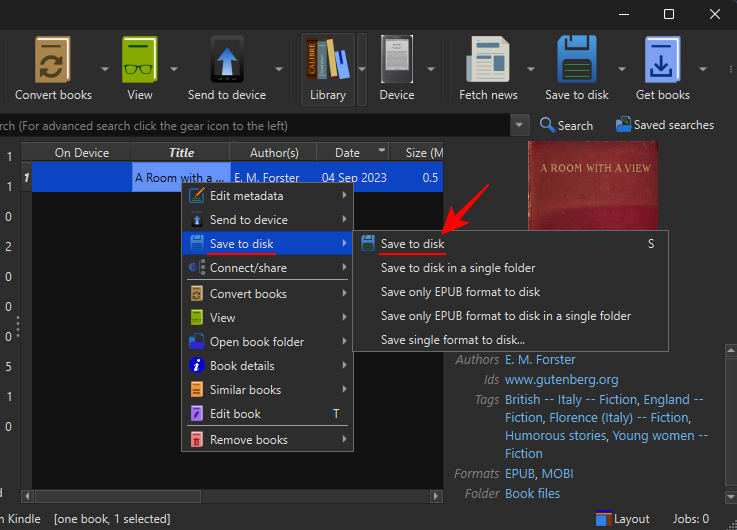Click the Layout button in status bar
737x530 pixels.
pyautogui.click(x=622, y=519)
